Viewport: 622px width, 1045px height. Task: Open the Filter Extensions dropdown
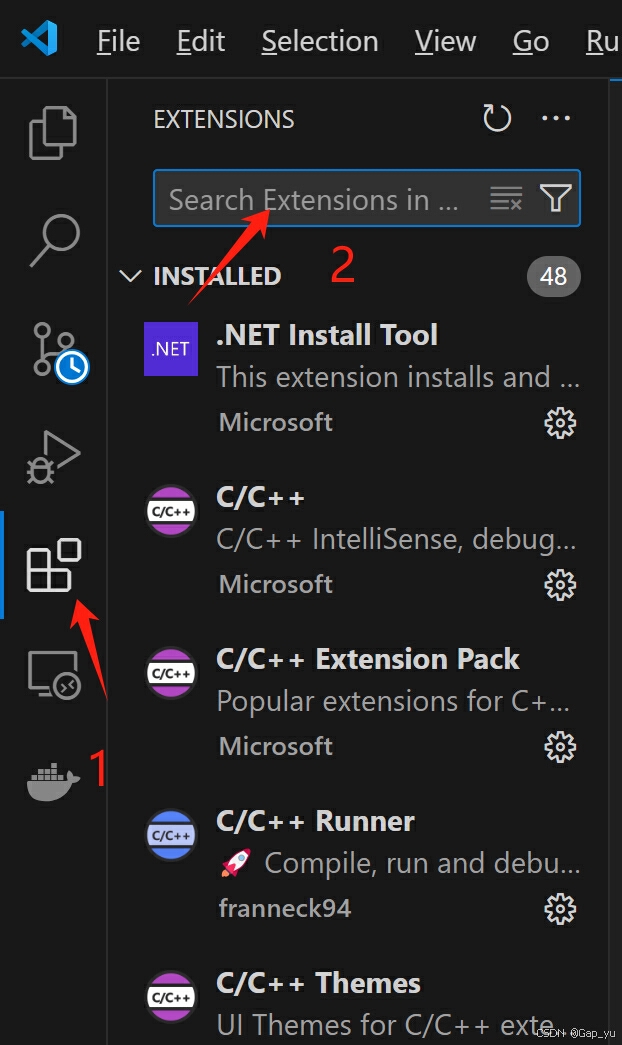[555, 199]
